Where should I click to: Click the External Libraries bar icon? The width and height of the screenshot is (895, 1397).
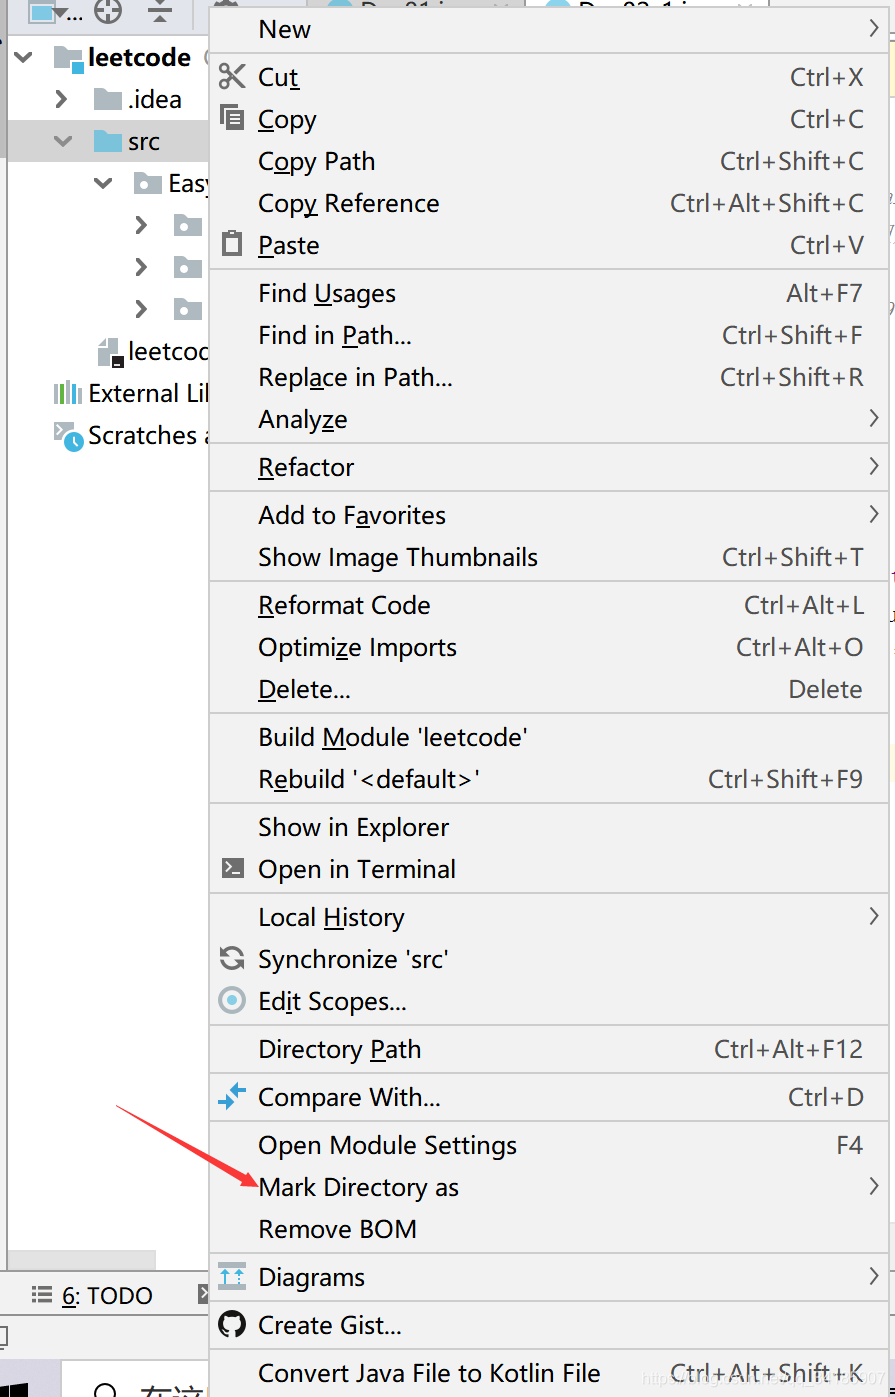click(x=68, y=393)
